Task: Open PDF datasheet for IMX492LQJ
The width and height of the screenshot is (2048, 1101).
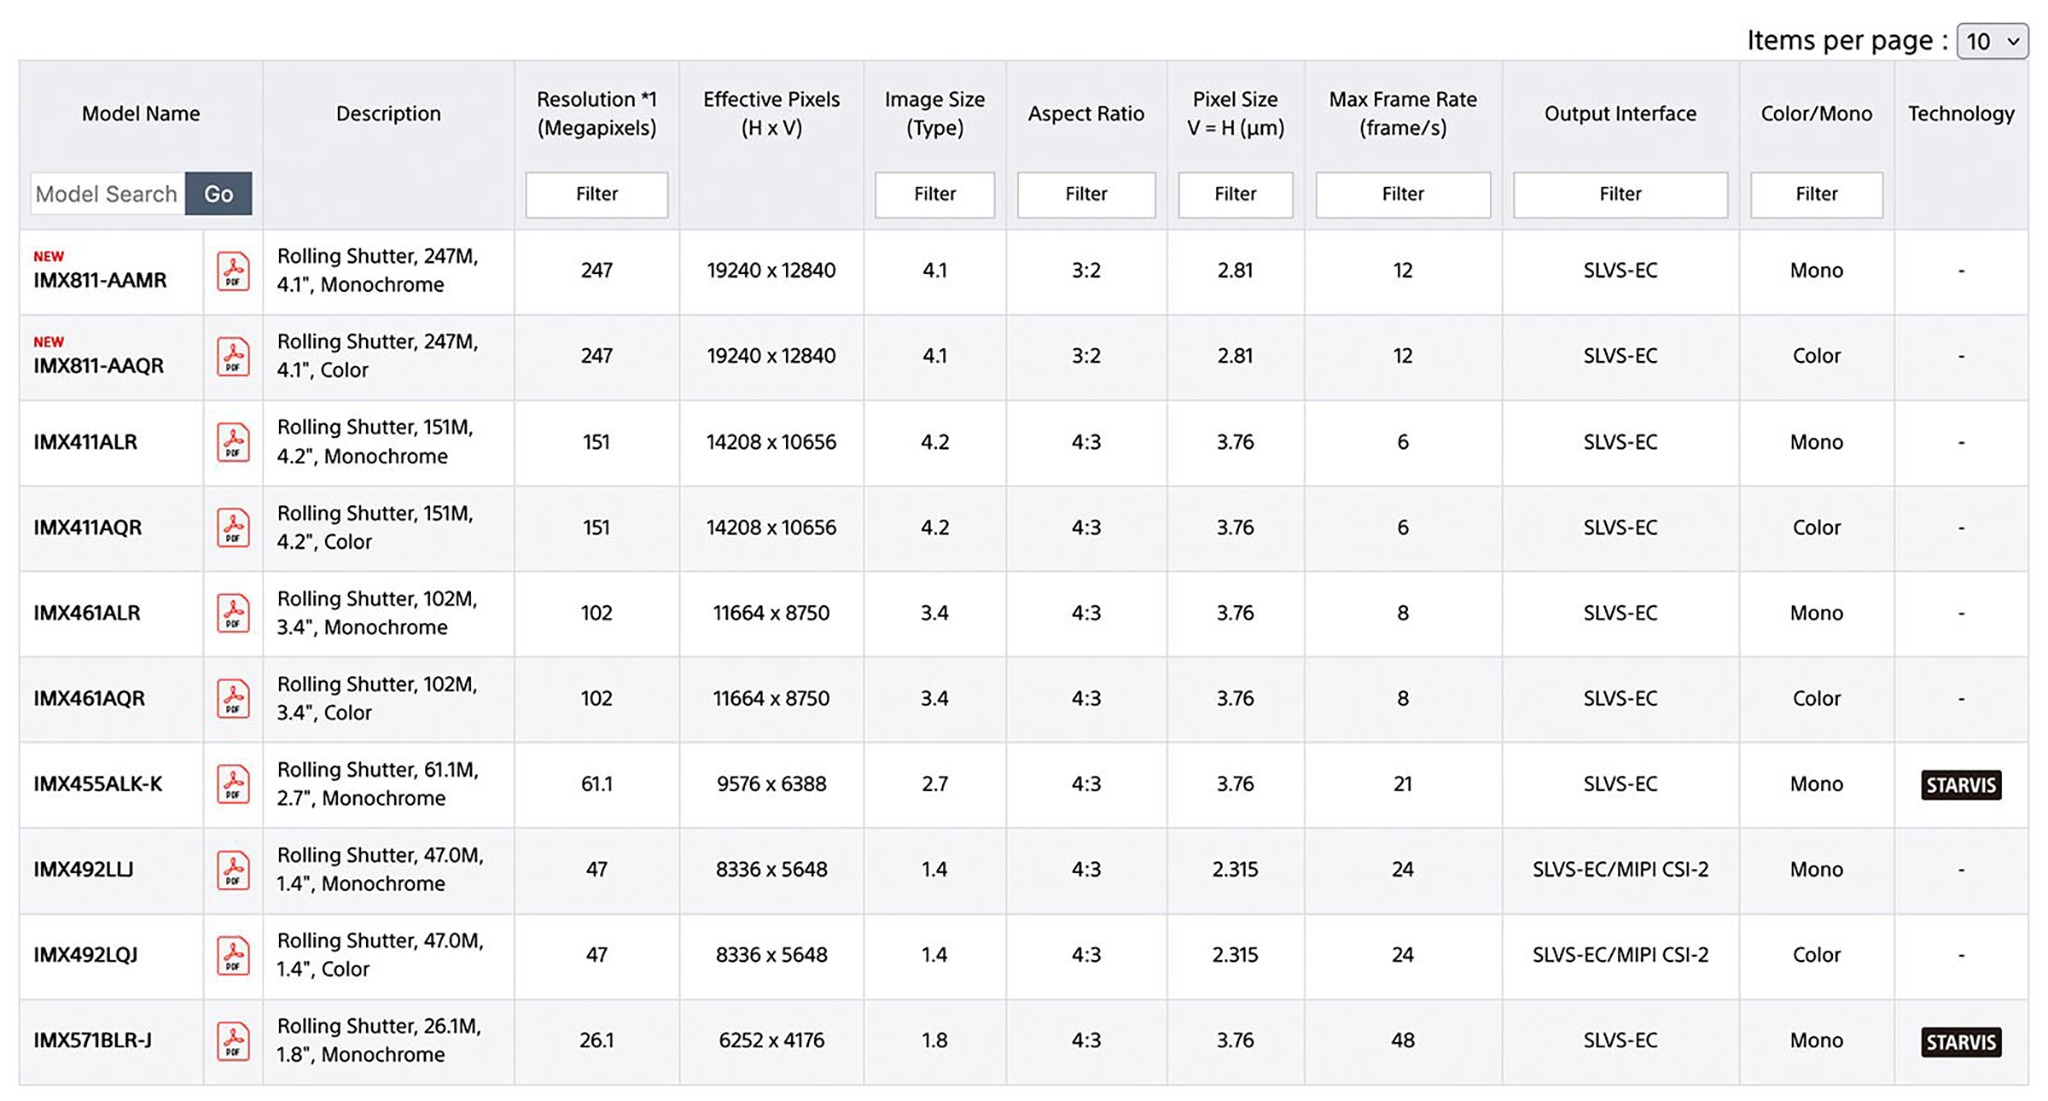Action: tap(233, 955)
